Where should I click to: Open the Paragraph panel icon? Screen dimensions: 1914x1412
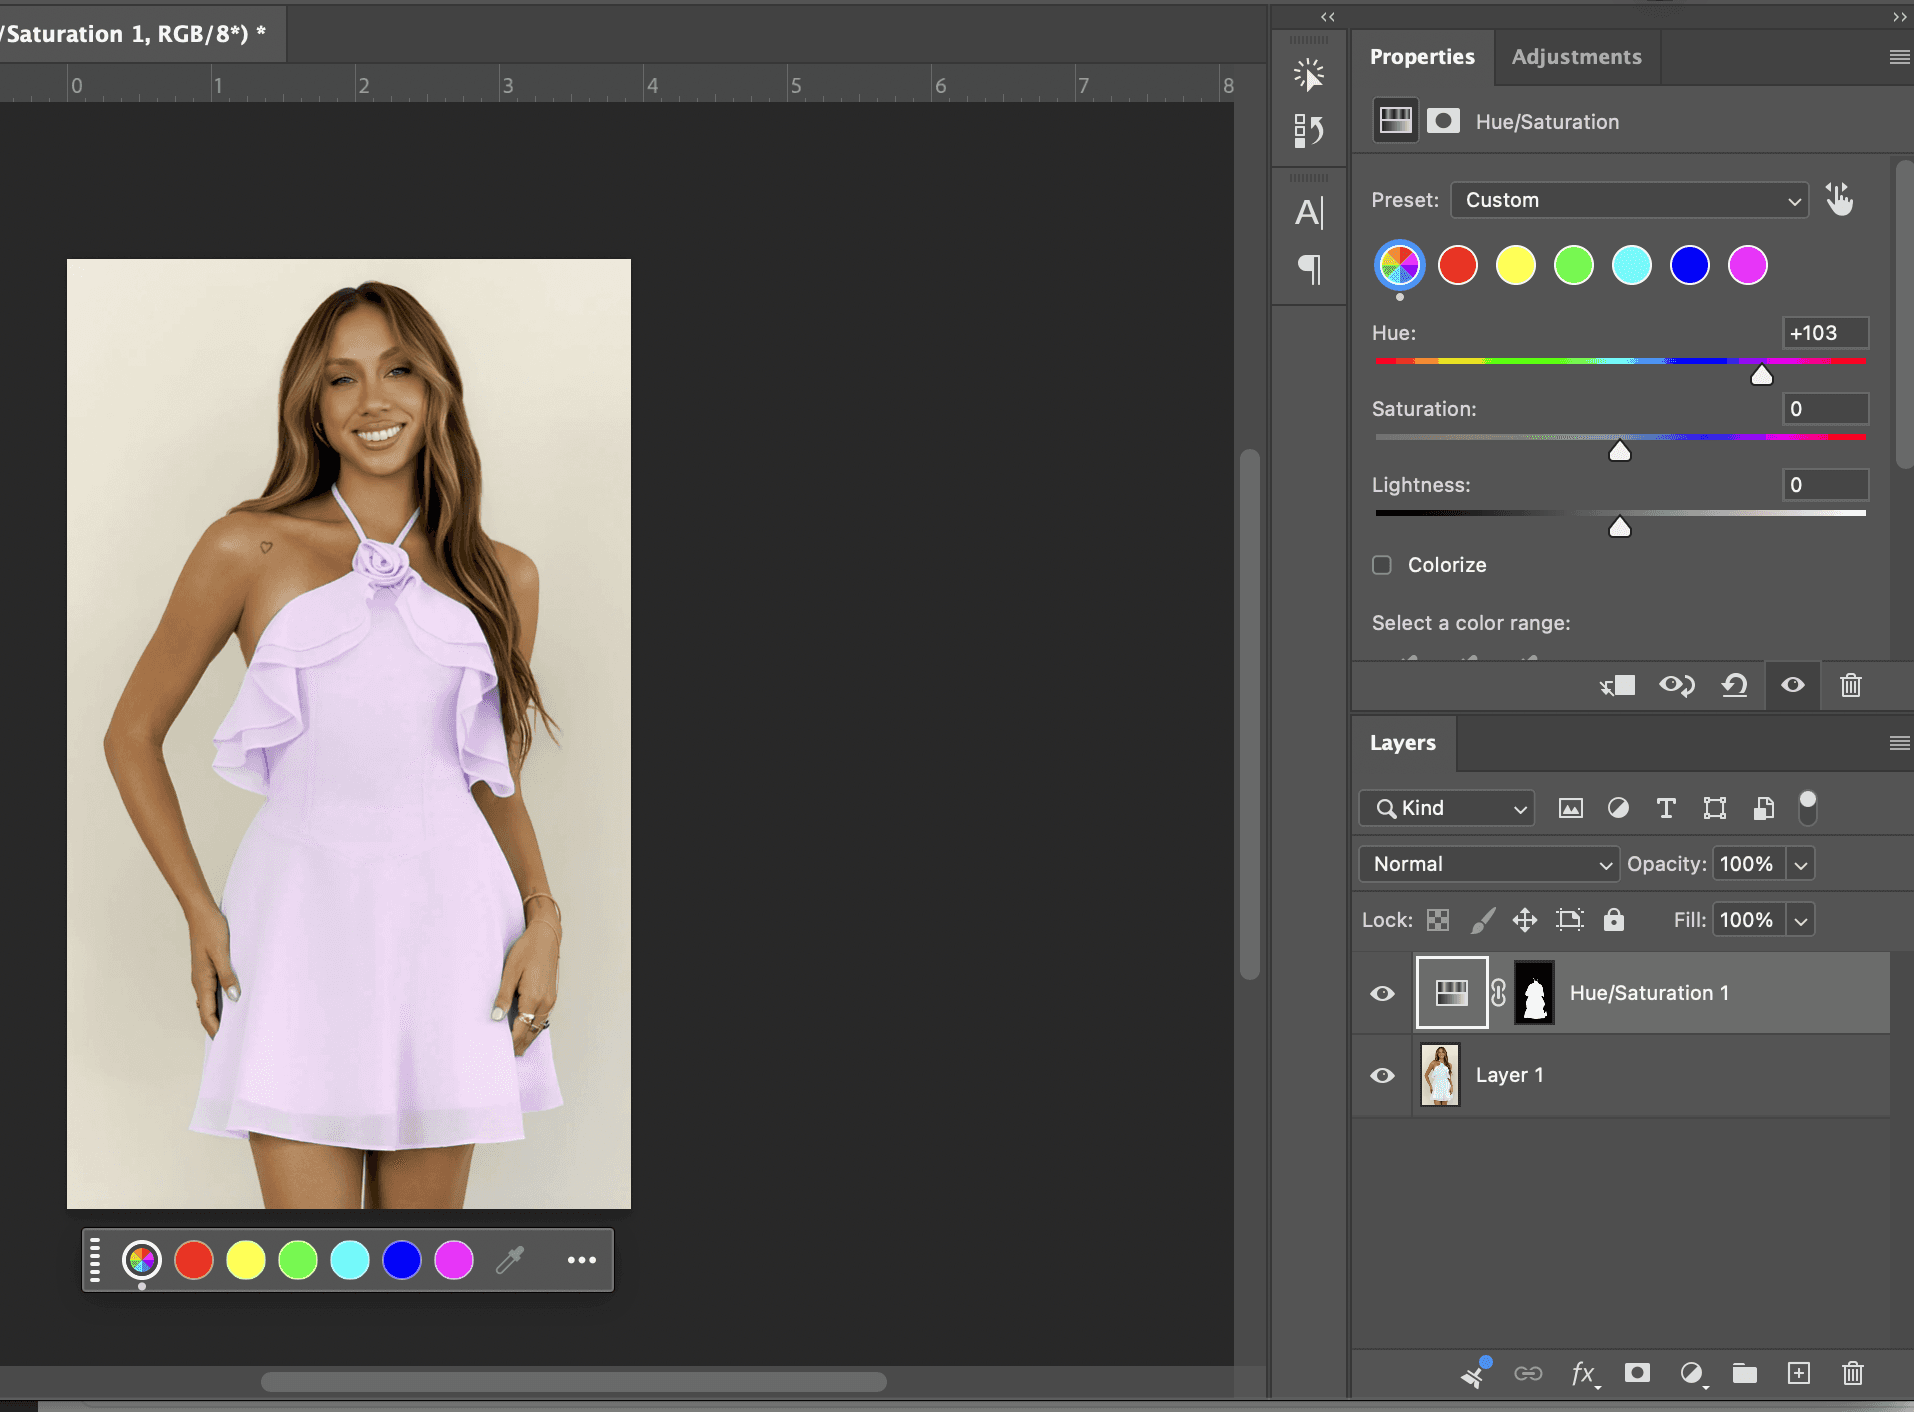coord(1309,269)
